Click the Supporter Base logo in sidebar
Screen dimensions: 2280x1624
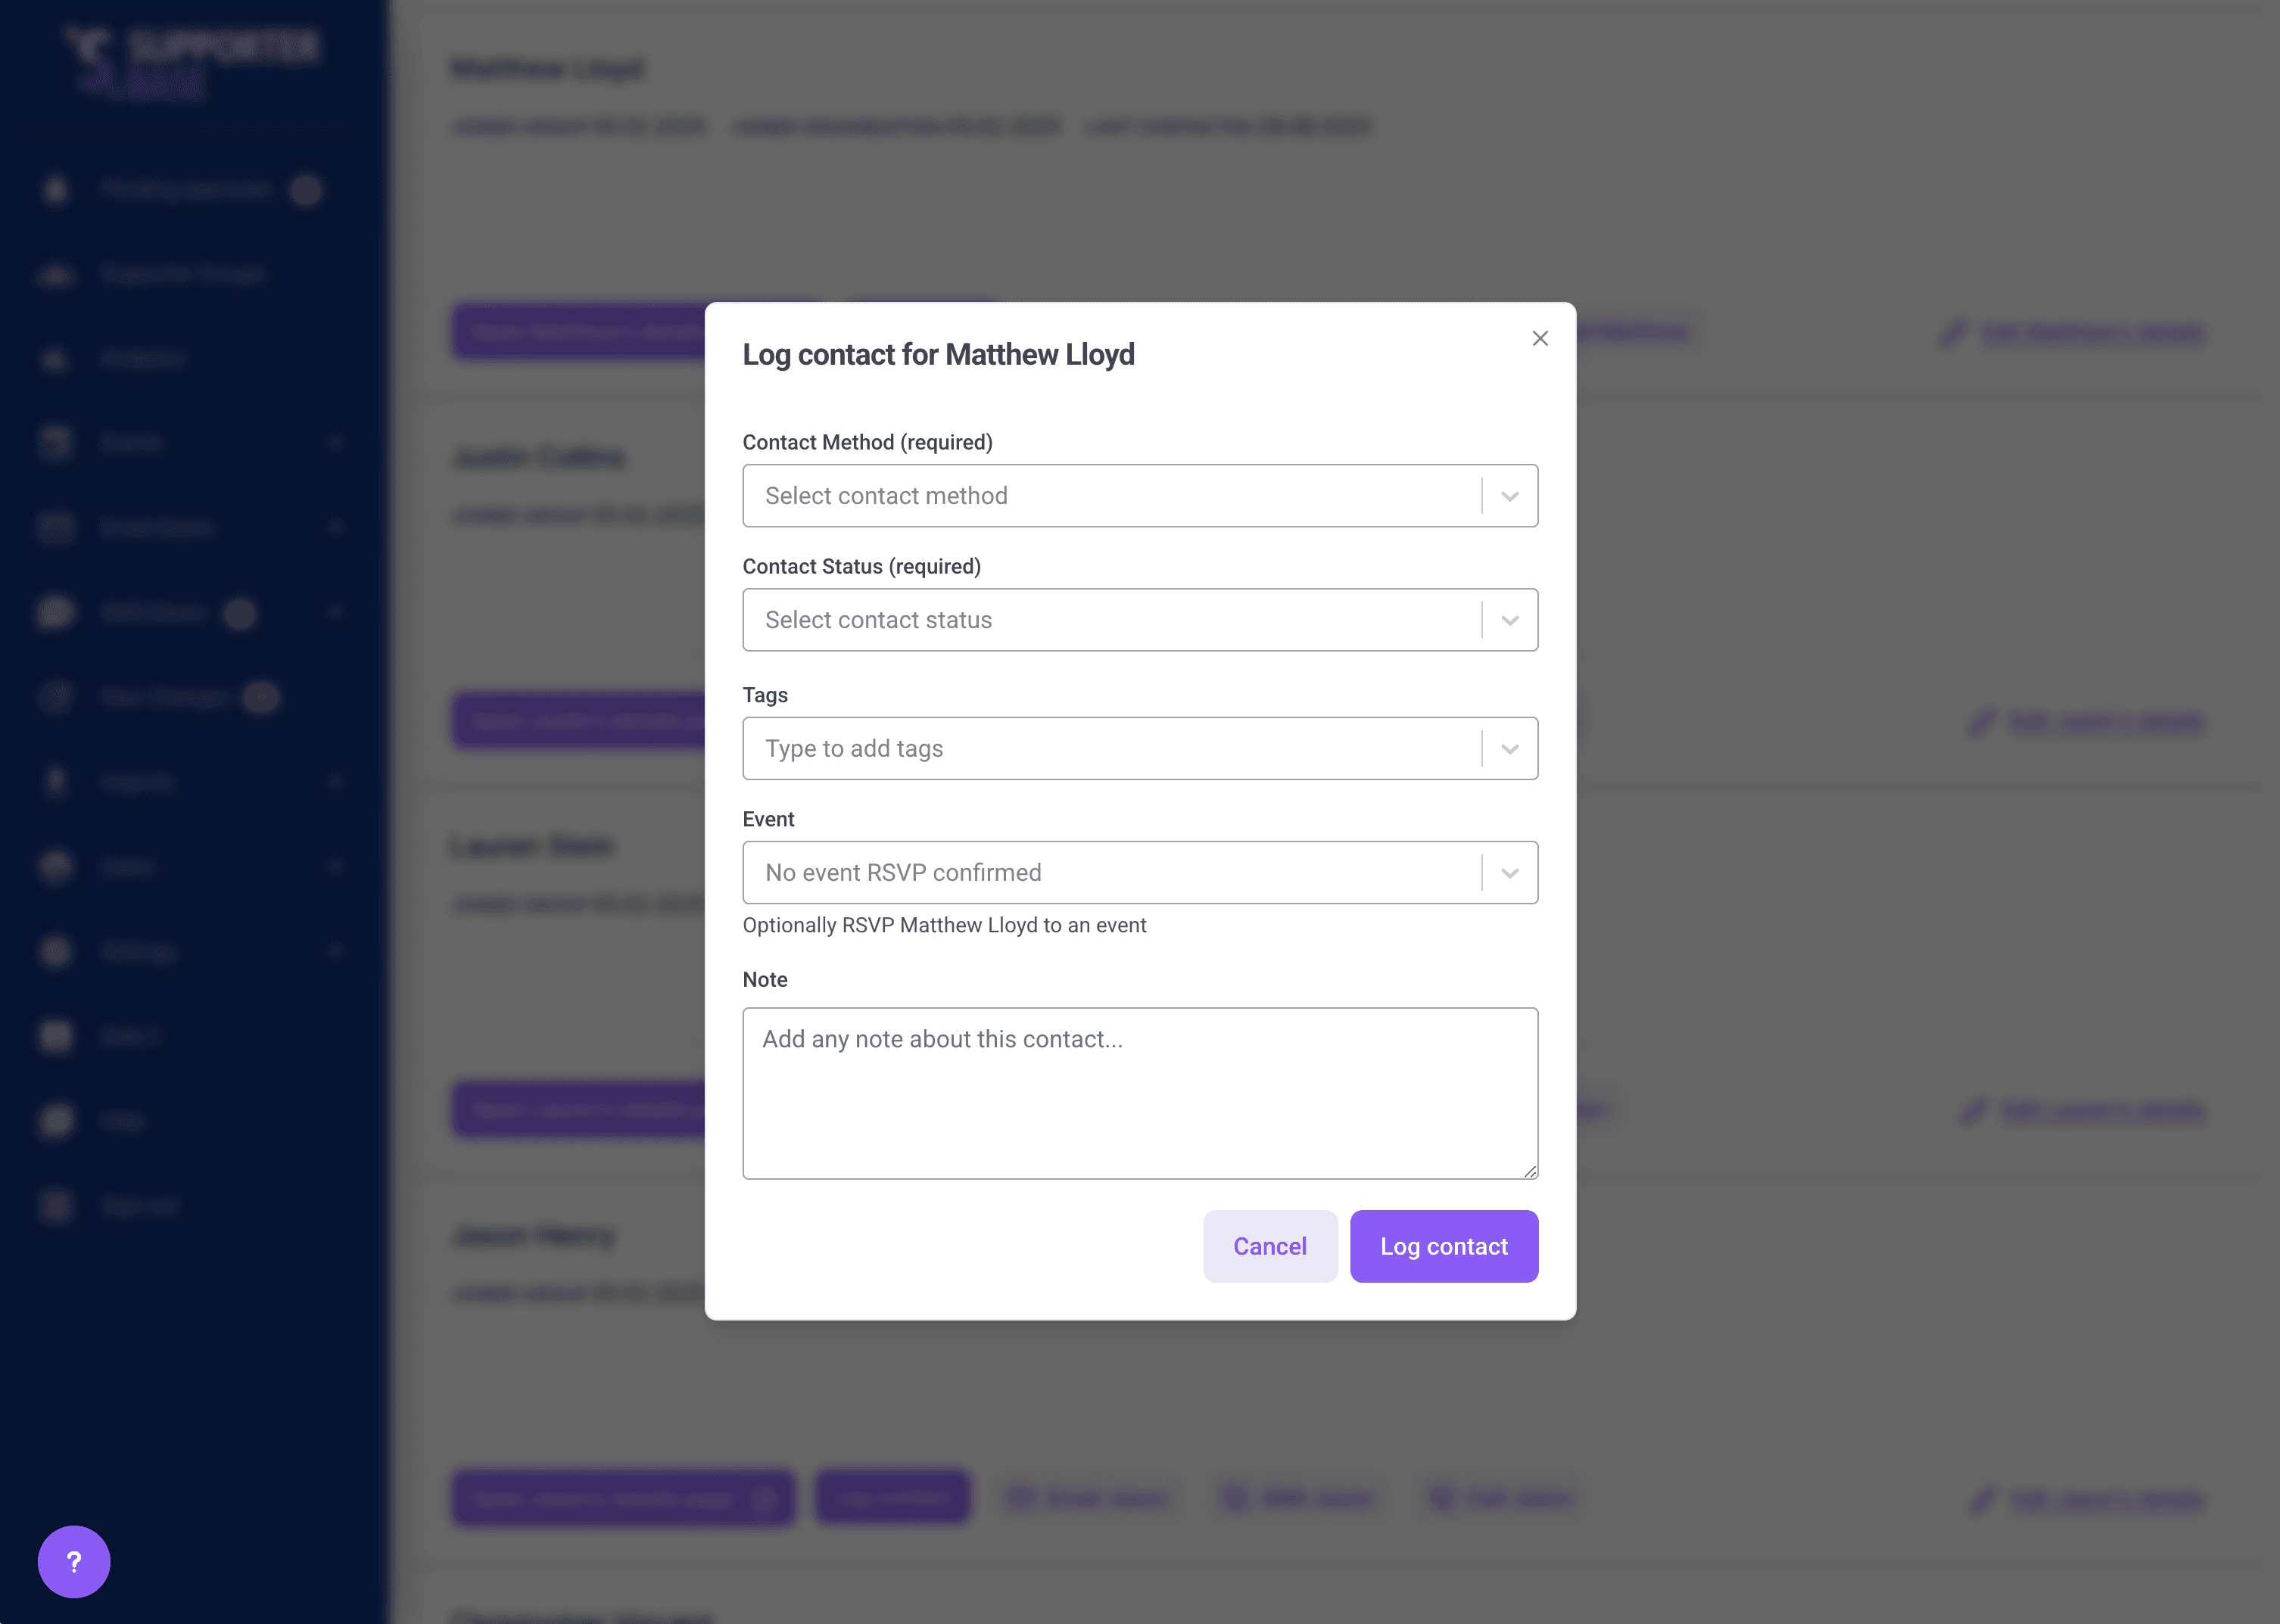(190, 62)
